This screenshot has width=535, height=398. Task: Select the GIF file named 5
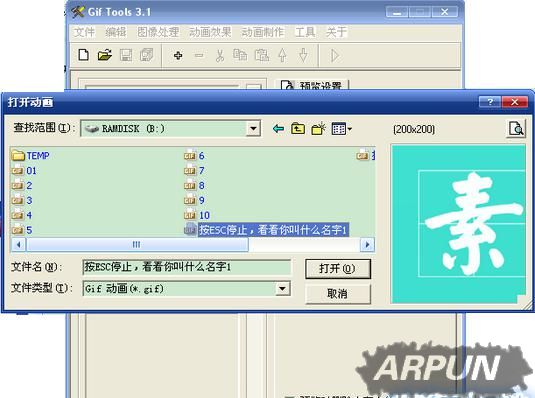(22, 230)
